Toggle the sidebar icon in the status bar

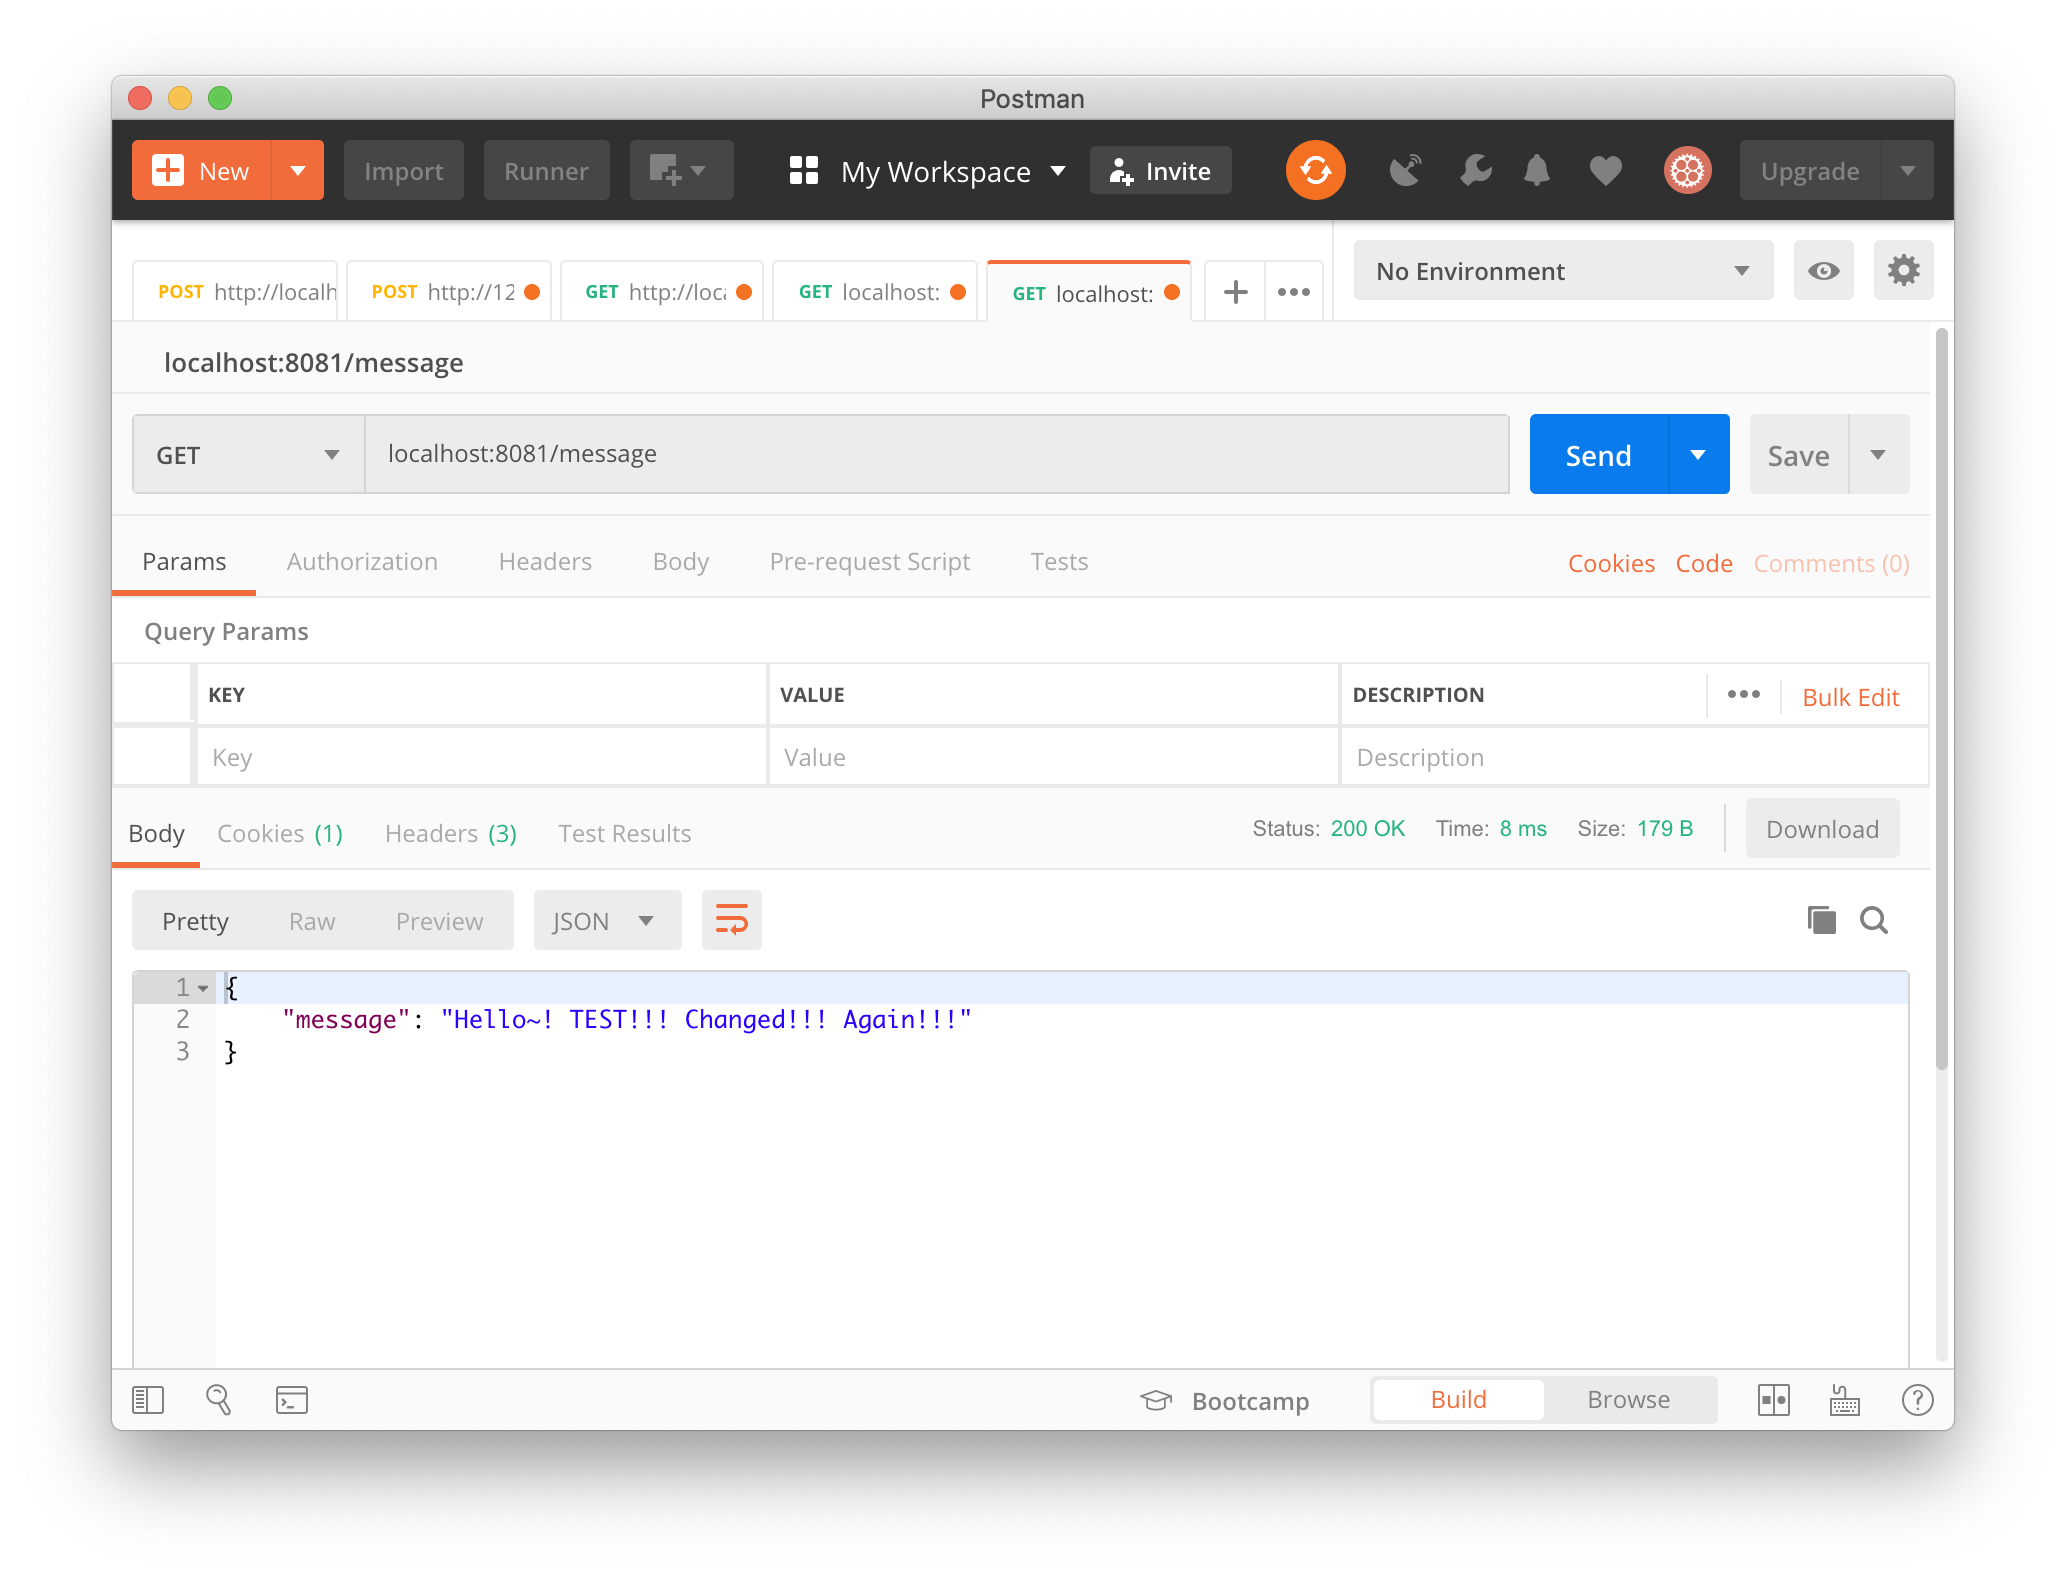pos(148,1400)
